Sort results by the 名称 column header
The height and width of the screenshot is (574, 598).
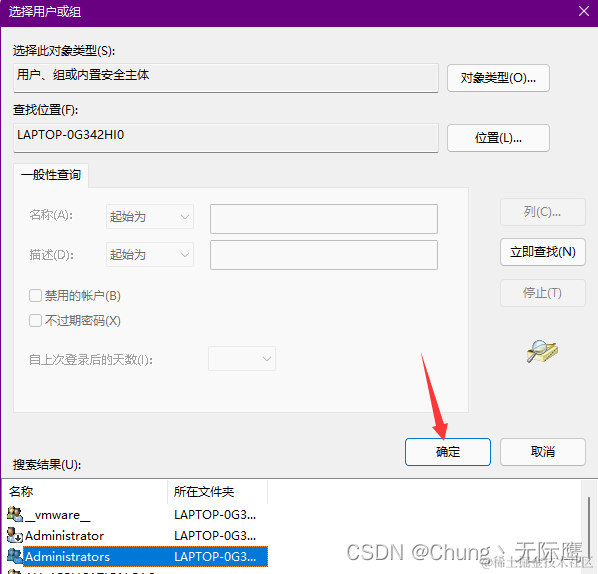point(85,492)
